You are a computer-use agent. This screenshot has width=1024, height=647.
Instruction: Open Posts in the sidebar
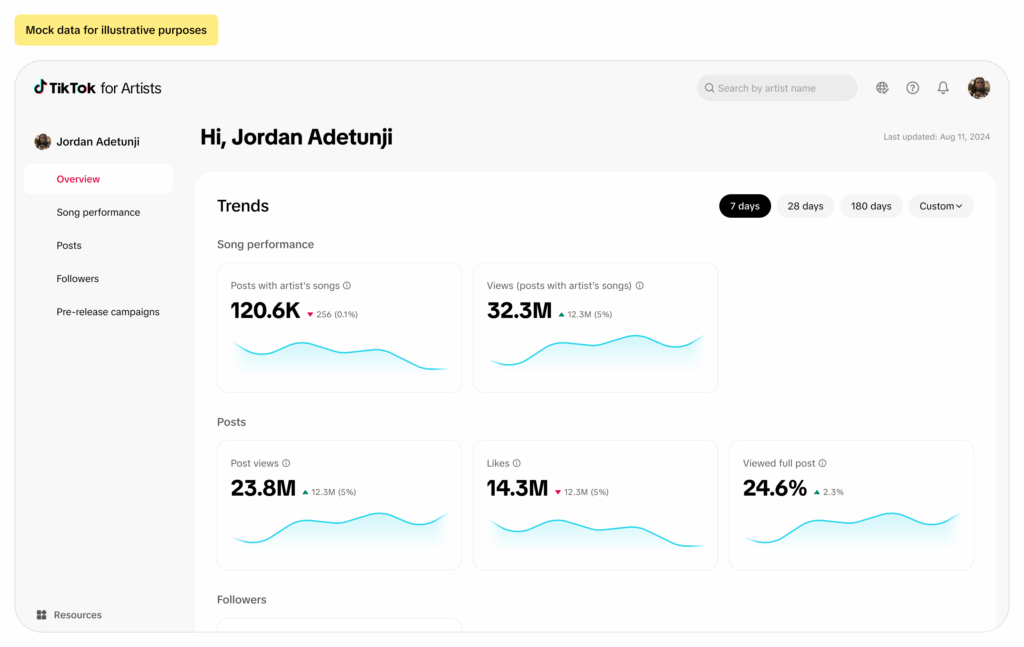pos(69,246)
